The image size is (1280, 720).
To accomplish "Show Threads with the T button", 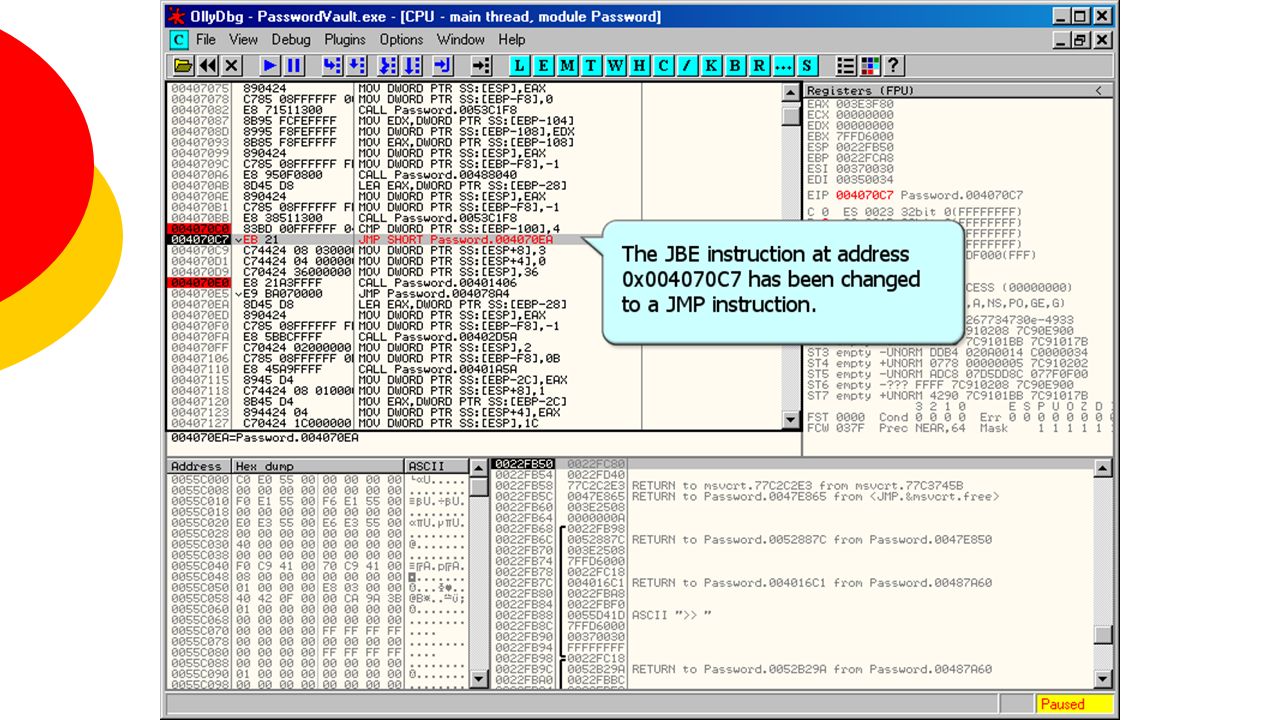I will click(592, 66).
